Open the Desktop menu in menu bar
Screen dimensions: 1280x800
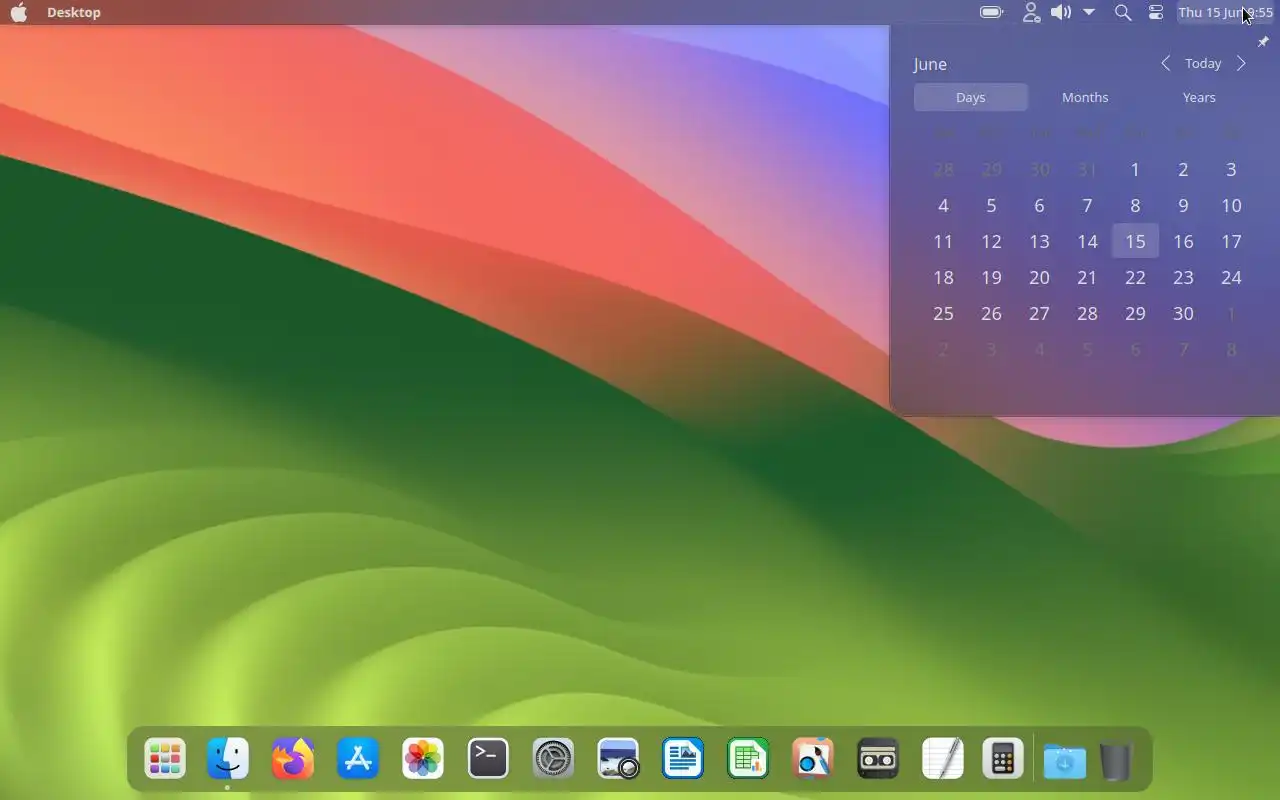pyautogui.click(x=74, y=12)
